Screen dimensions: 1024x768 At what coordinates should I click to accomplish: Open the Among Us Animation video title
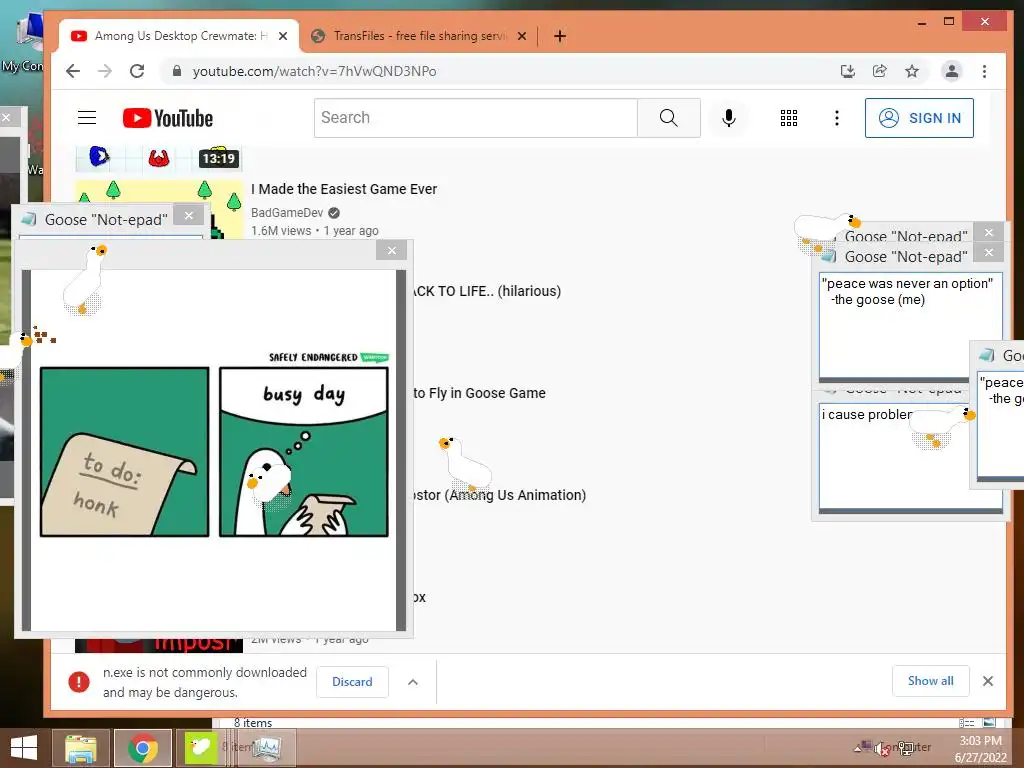coord(500,495)
